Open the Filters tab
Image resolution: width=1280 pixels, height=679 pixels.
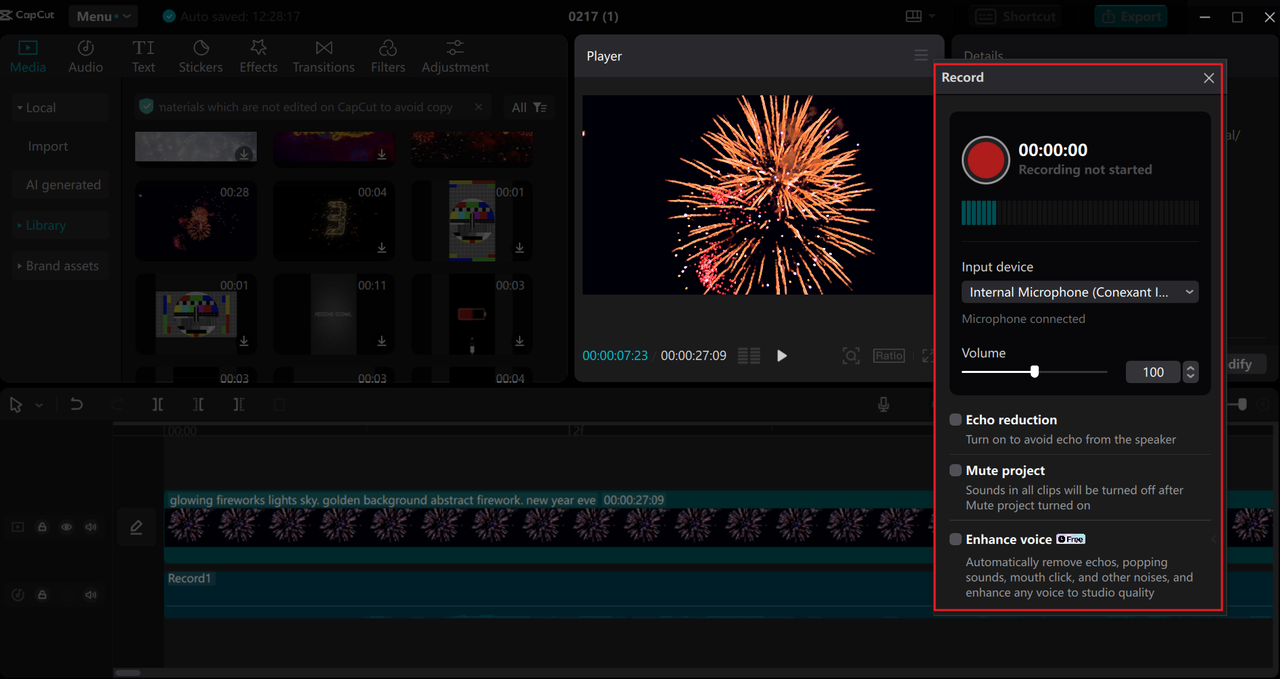pyautogui.click(x=388, y=57)
